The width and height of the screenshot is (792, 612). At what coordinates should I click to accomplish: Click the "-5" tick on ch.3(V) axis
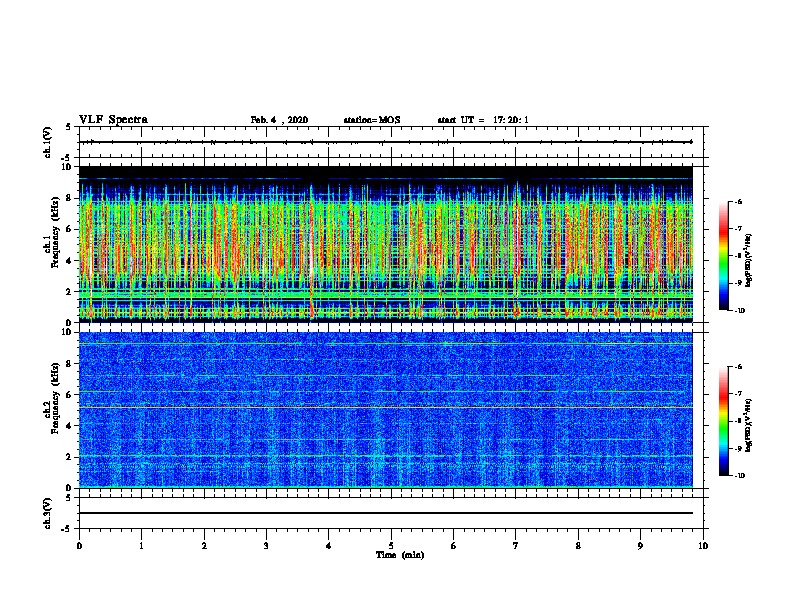[67, 529]
